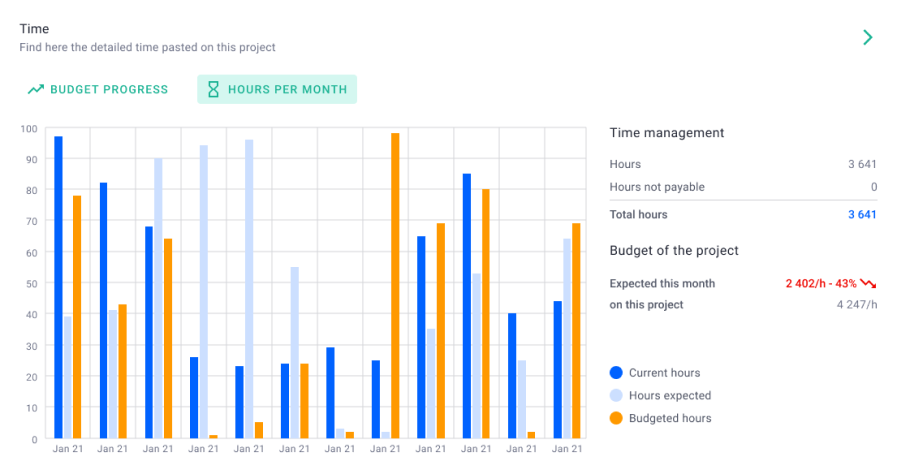897x474 pixels.
Task: Click the 'Hours not payable' row label
Action: pyautogui.click(x=657, y=187)
